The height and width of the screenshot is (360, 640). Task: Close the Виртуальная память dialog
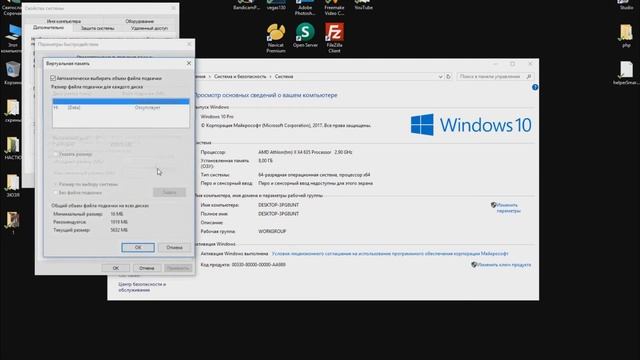coord(189,63)
